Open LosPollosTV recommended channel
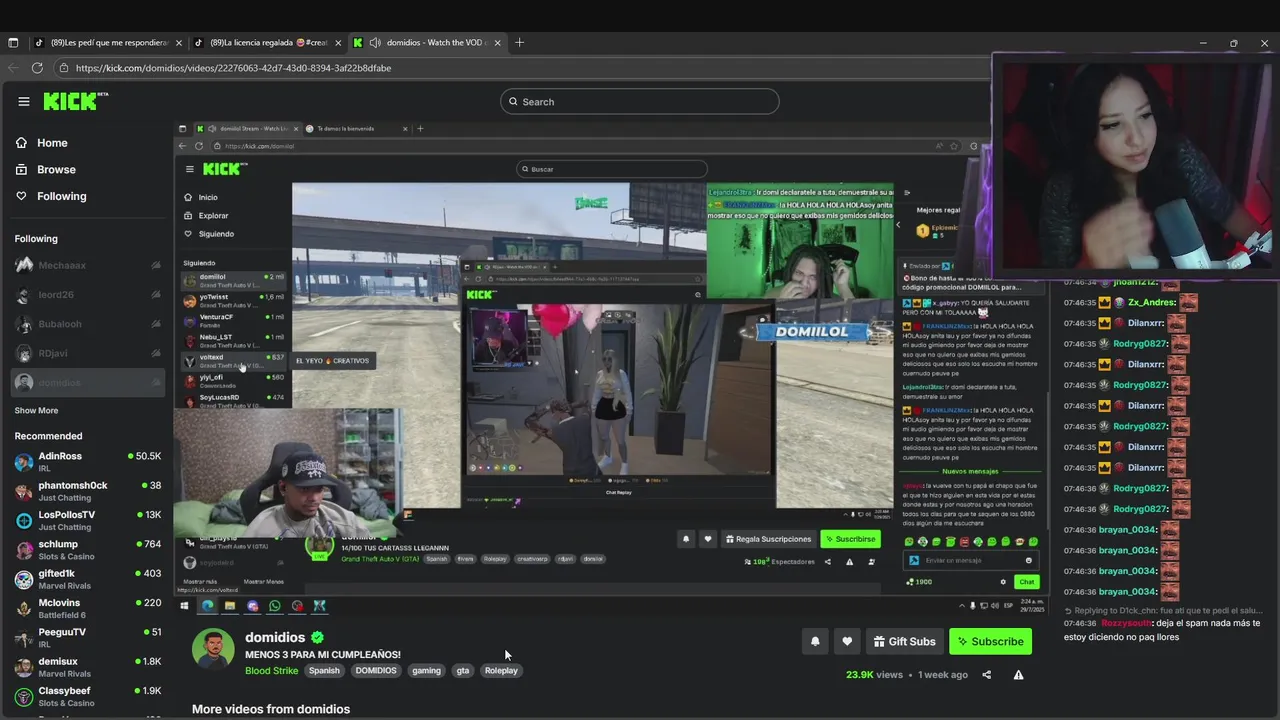 (87, 520)
